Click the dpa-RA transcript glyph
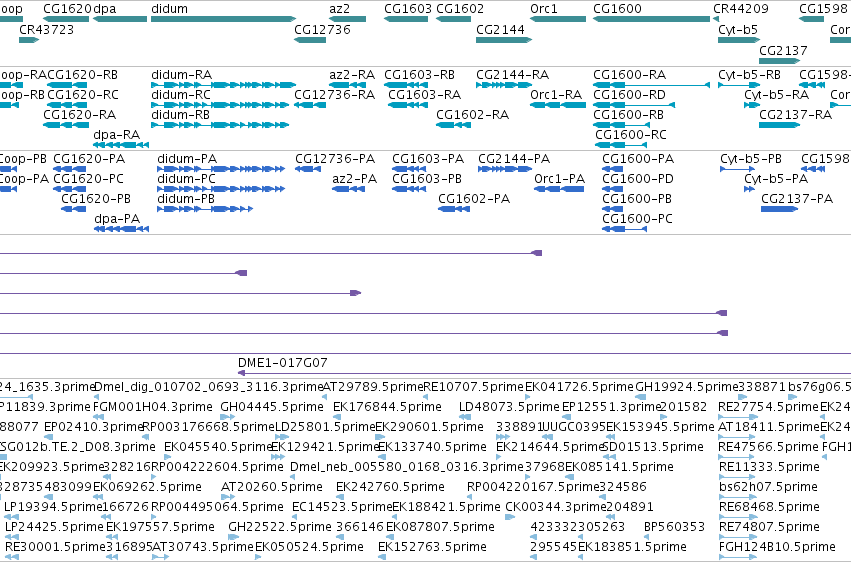The width and height of the screenshot is (851, 562). 121,145
